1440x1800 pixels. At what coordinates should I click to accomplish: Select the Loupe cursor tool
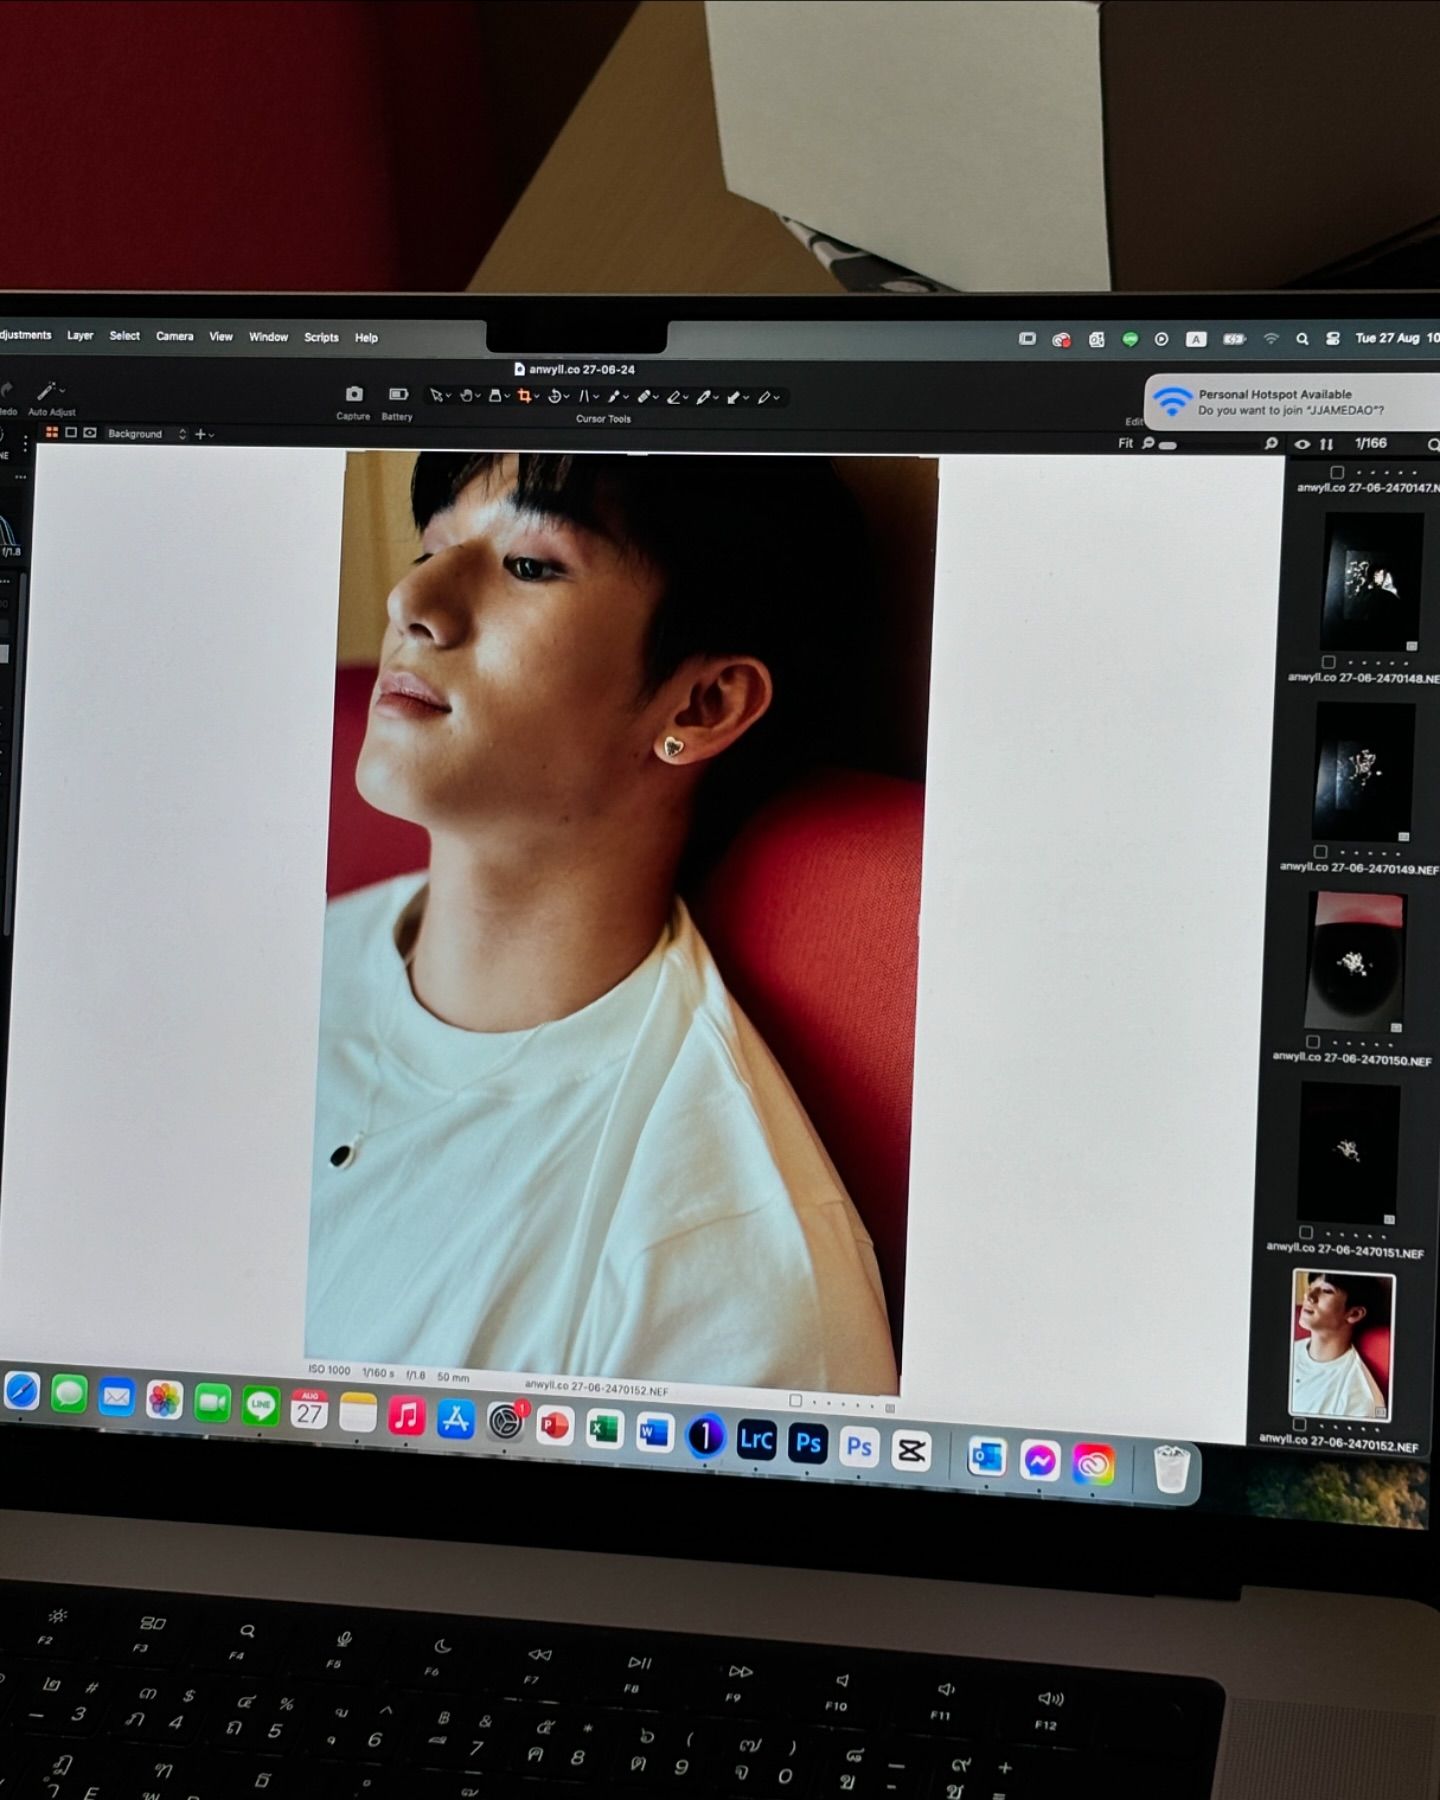coord(495,396)
